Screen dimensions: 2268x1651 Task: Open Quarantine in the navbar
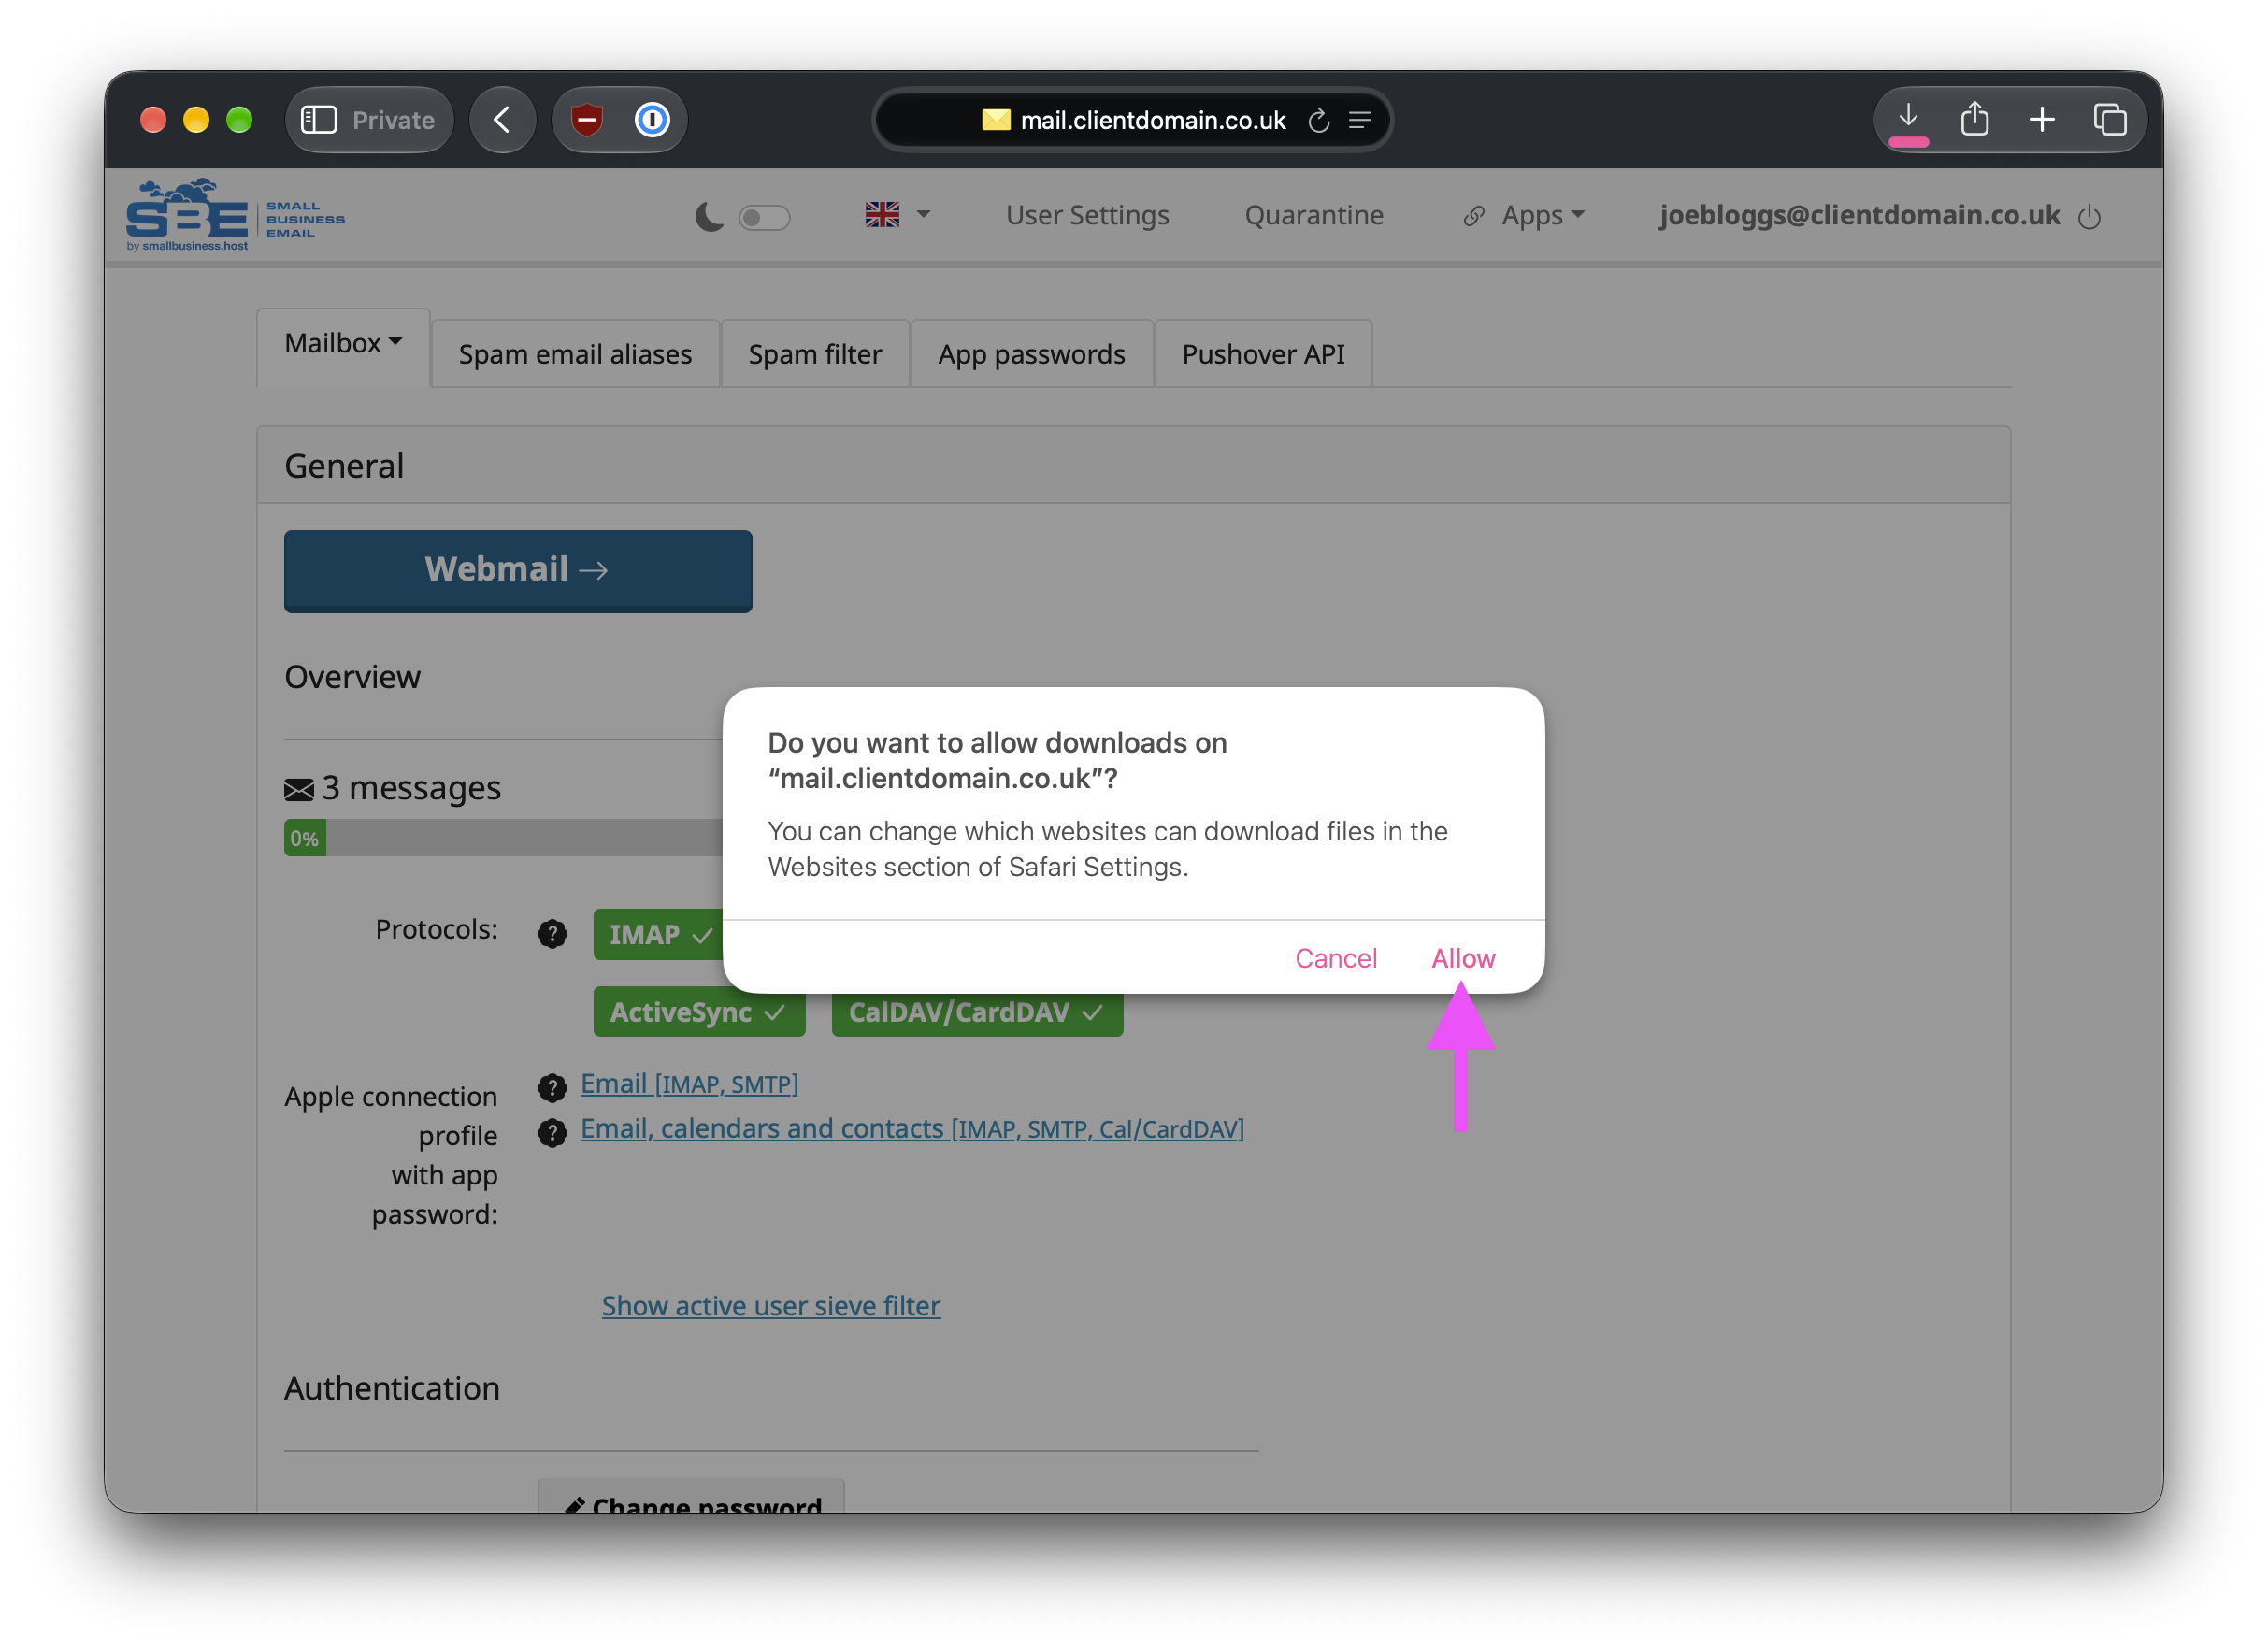1313,215
